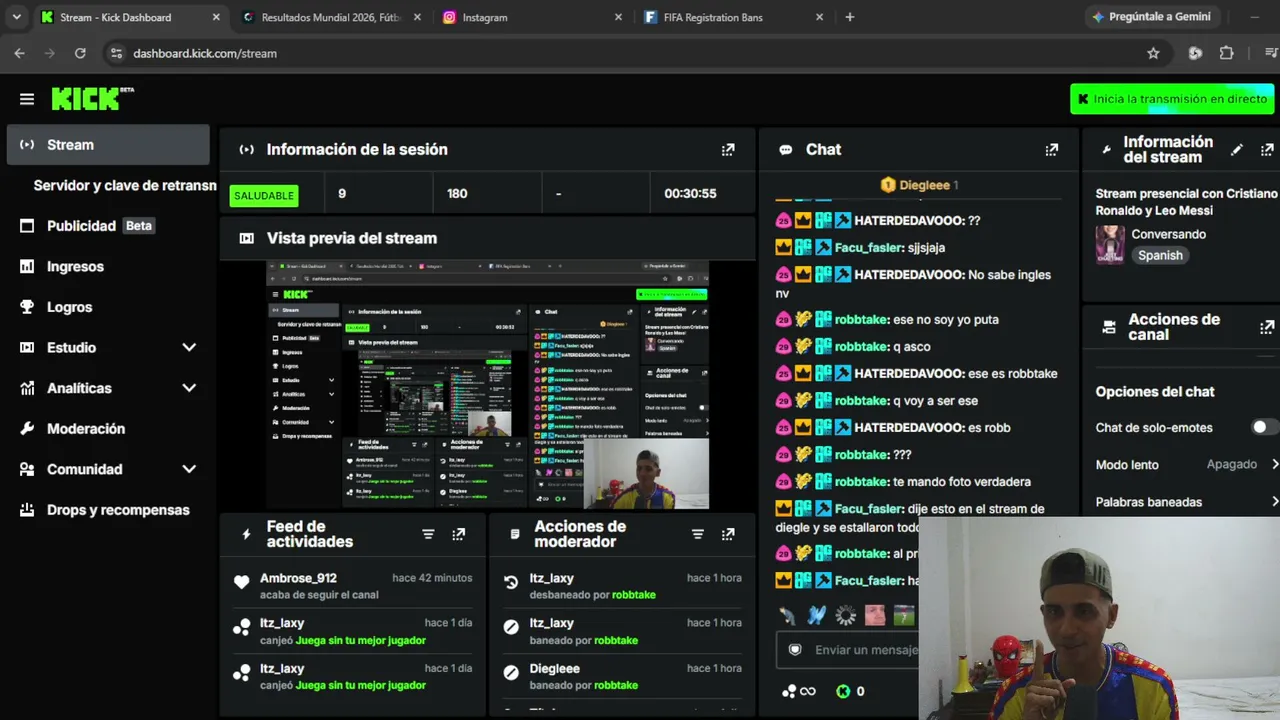Click Diegleee in the moderator actions list
1280x720 pixels.
(x=555, y=668)
